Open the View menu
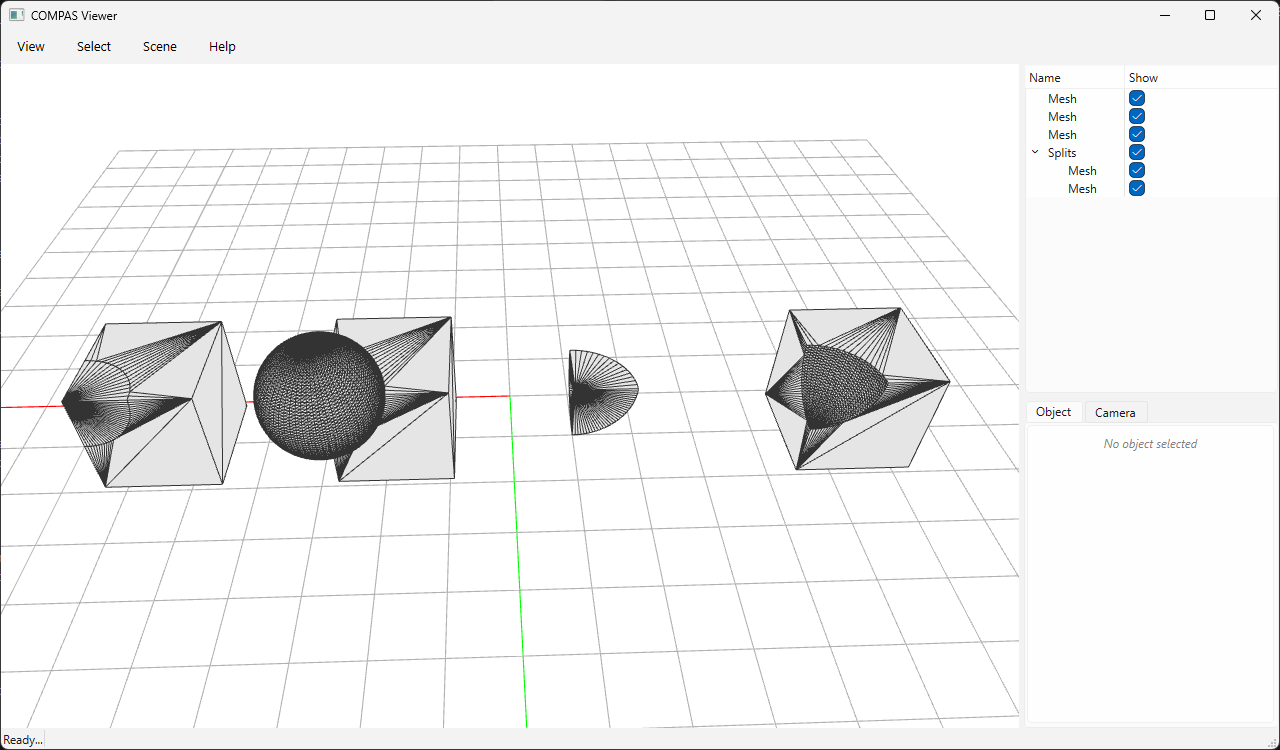 [x=31, y=47]
